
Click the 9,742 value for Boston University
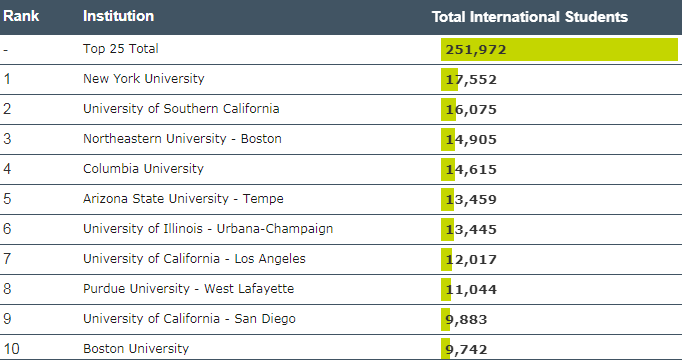coord(466,350)
